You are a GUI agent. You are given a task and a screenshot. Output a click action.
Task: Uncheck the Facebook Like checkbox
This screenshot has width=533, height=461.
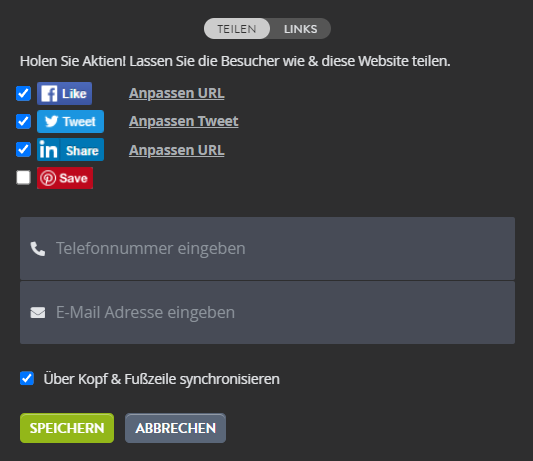point(23,93)
